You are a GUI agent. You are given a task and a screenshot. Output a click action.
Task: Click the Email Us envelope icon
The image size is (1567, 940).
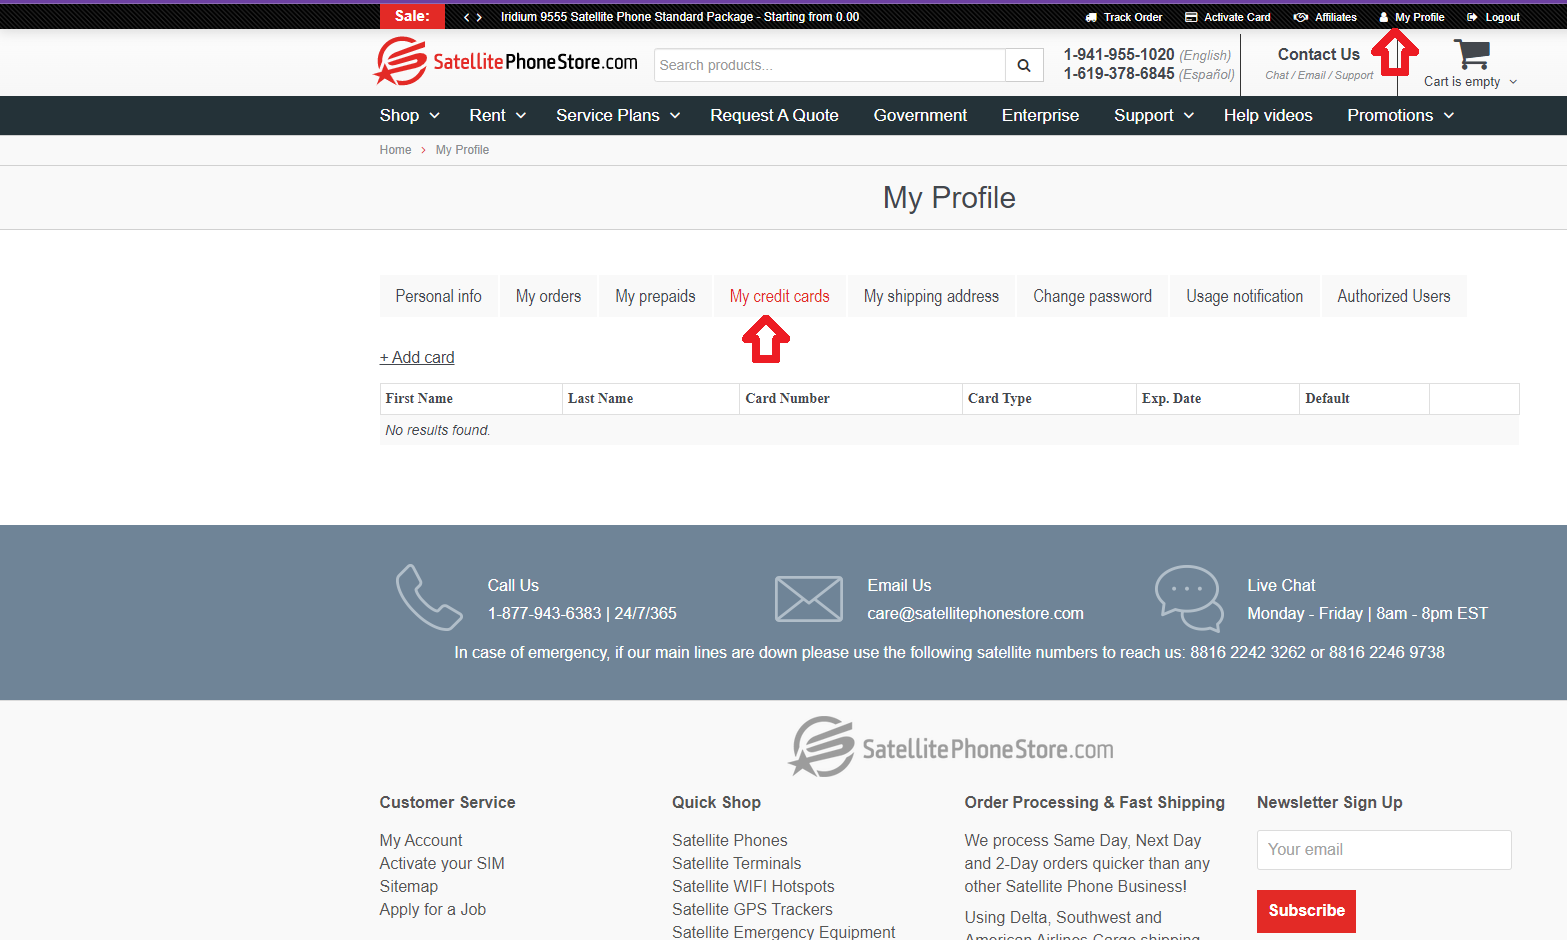click(809, 599)
